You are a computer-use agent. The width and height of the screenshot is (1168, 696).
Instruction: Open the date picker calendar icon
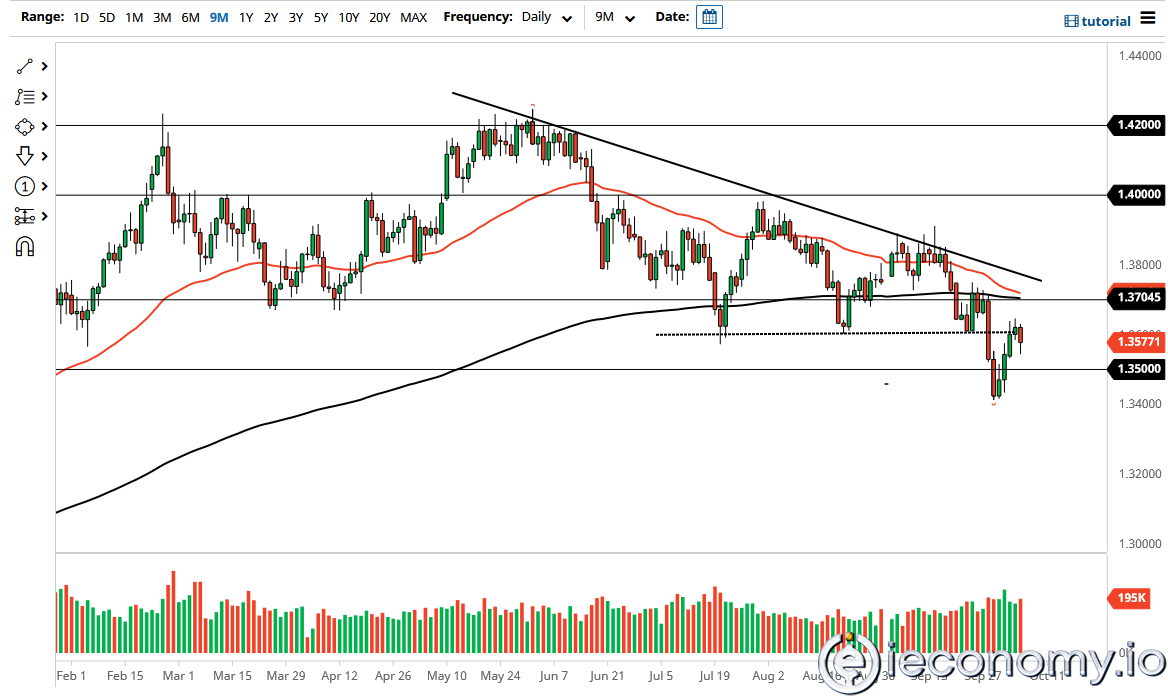coord(709,17)
